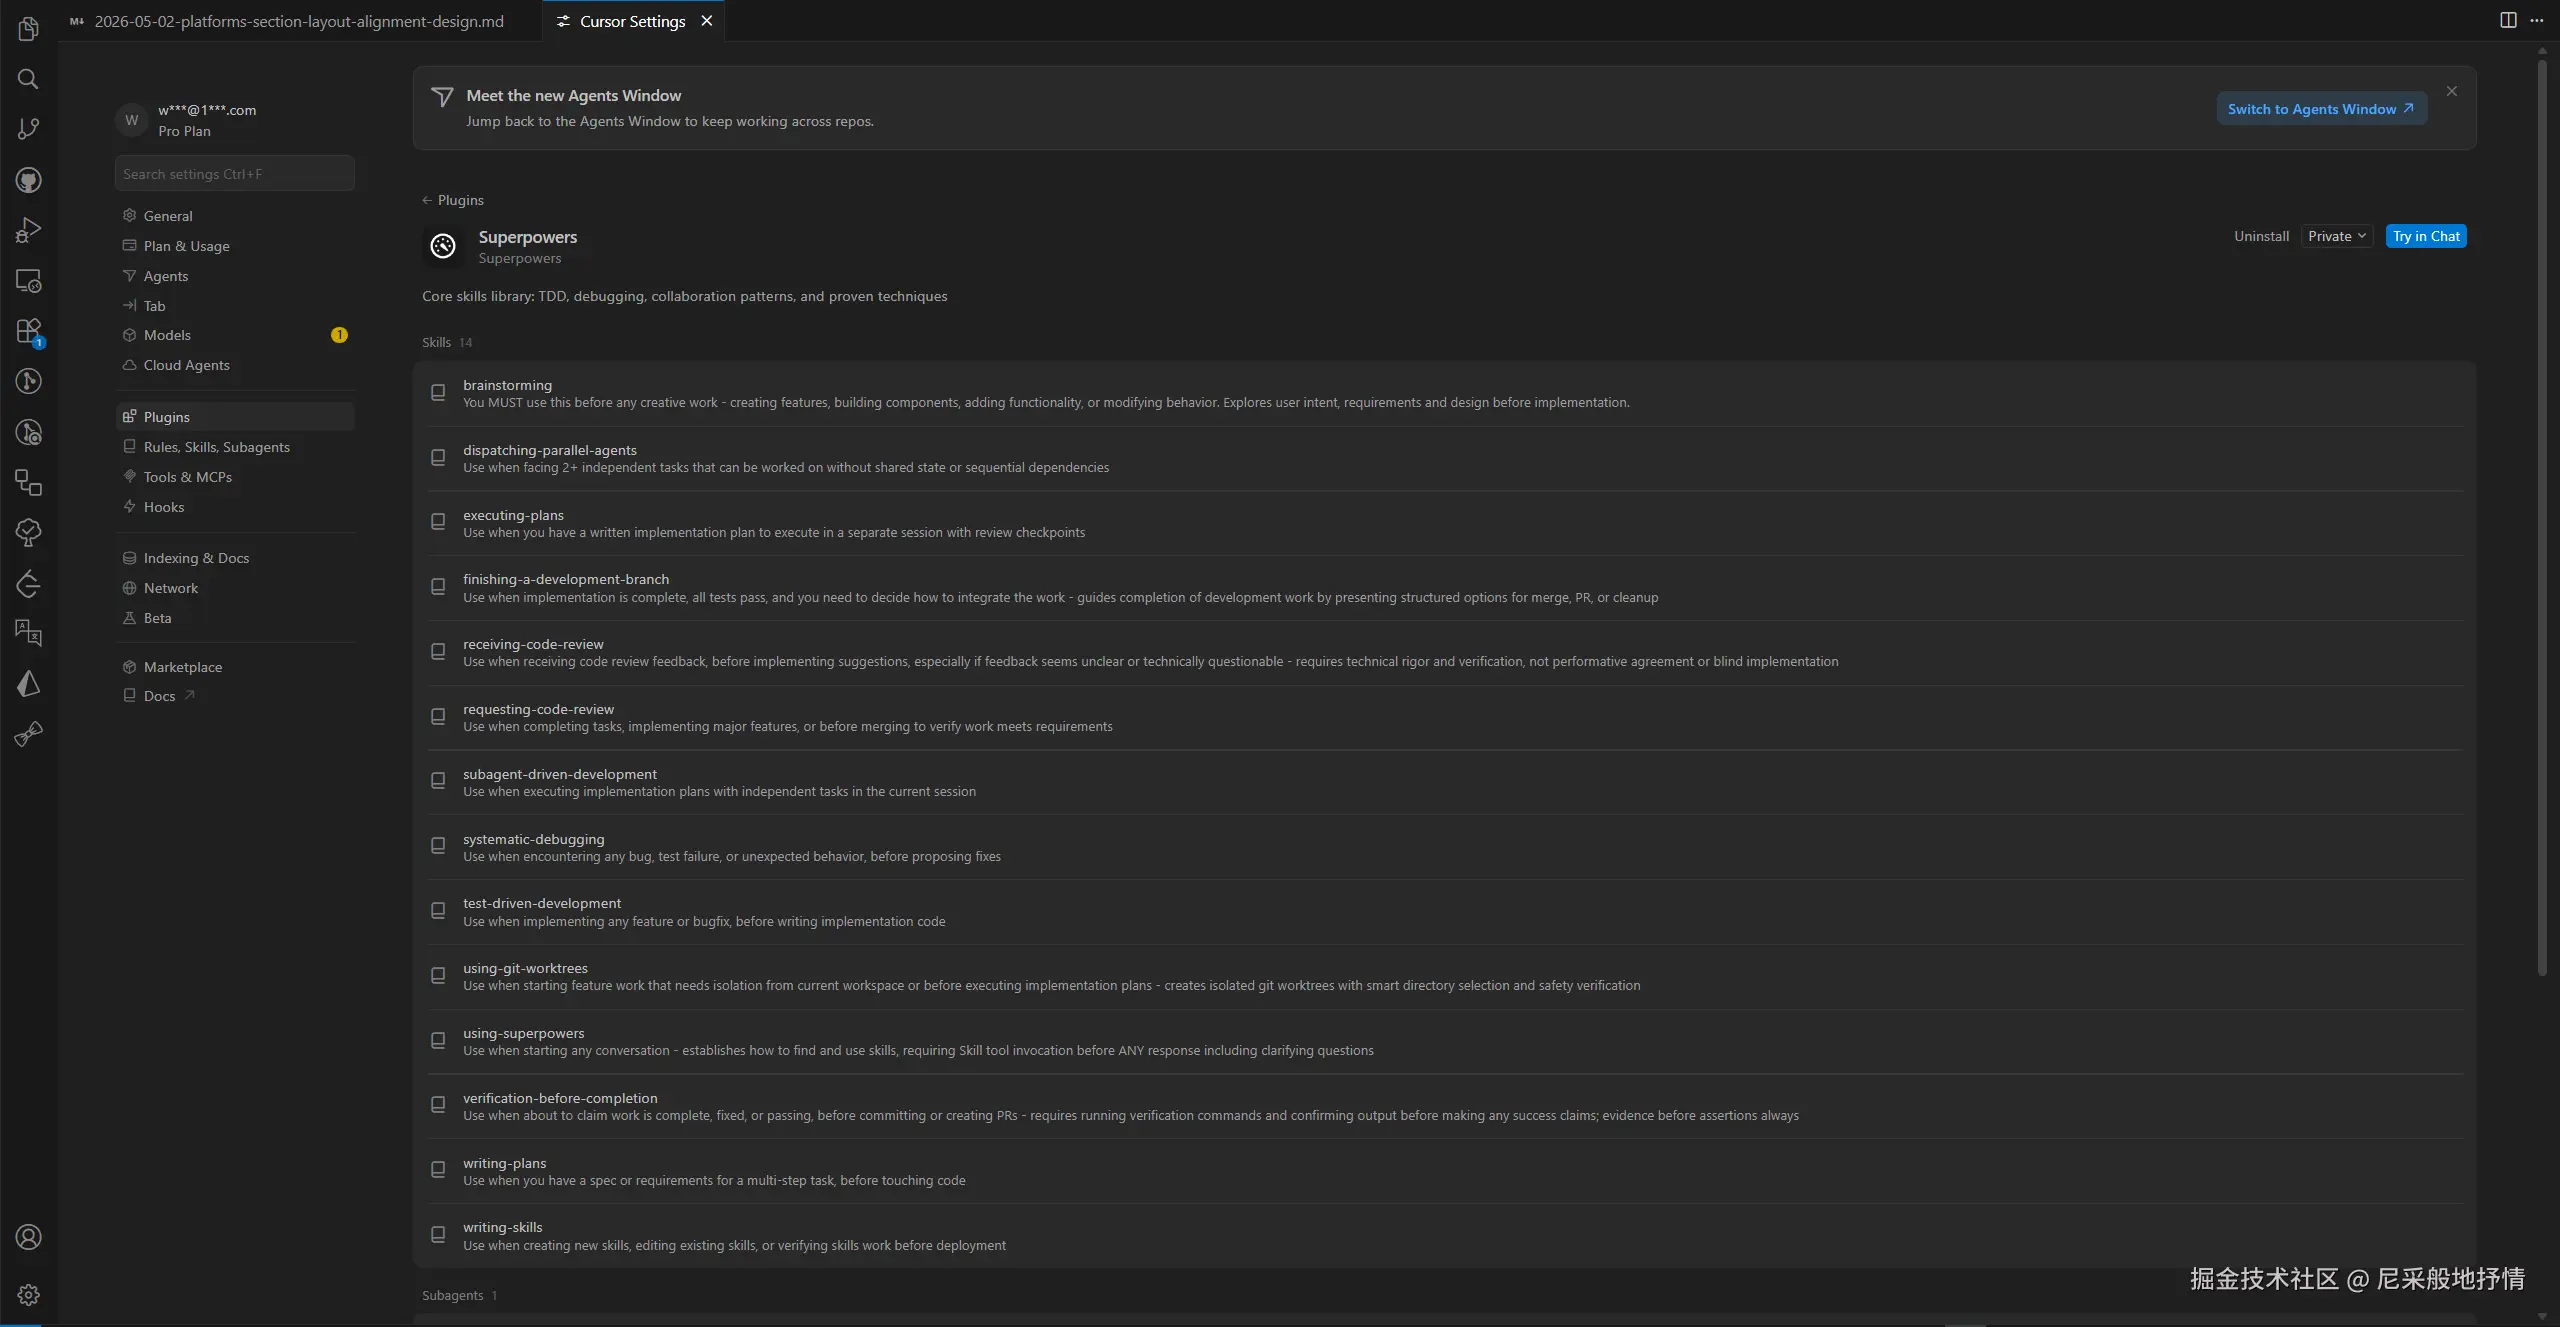Screen dimensions: 2560x1327
Task: Click the bow tie icon in activity bar
Action: pos(28,734)
